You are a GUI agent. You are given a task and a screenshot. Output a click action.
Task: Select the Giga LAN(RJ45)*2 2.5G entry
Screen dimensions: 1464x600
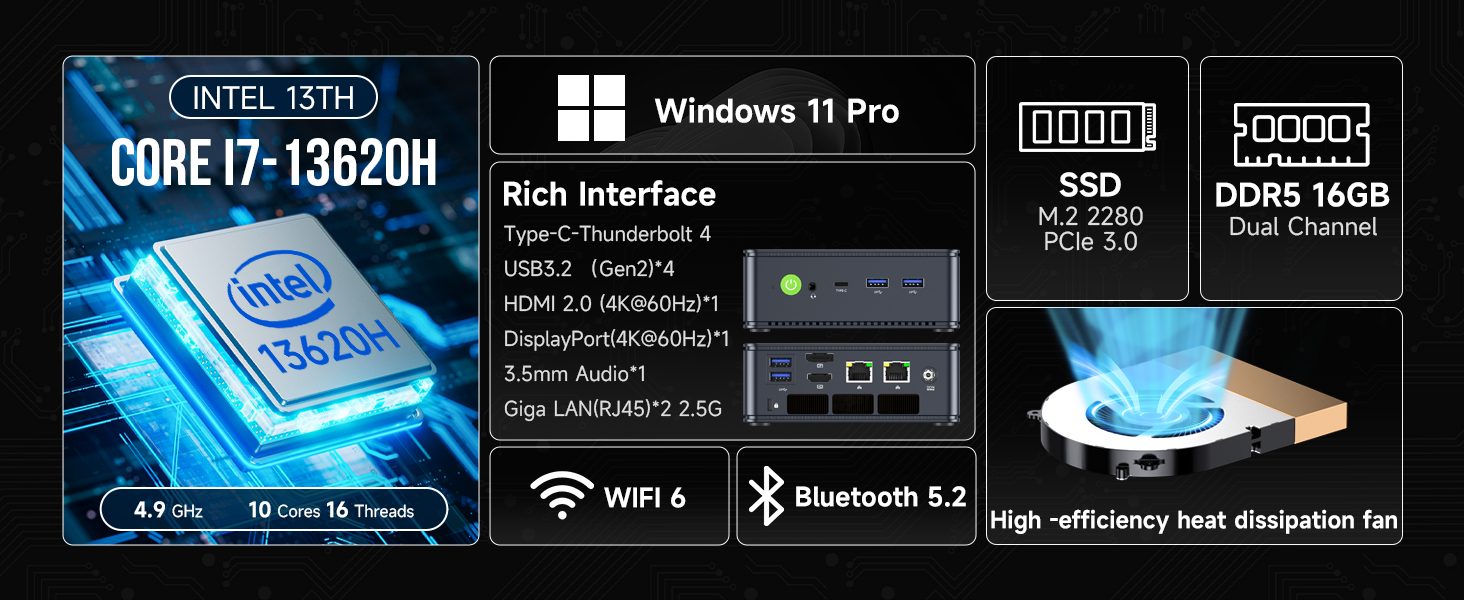[612, 408]
